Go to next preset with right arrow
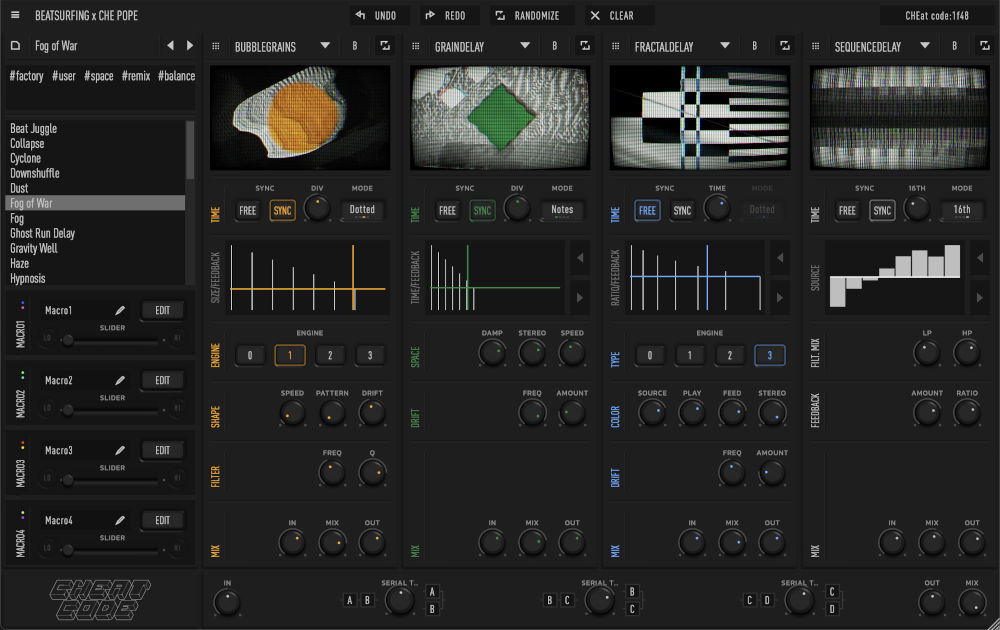This screenshot has height=630, width=1000. (x=190, y=46)
